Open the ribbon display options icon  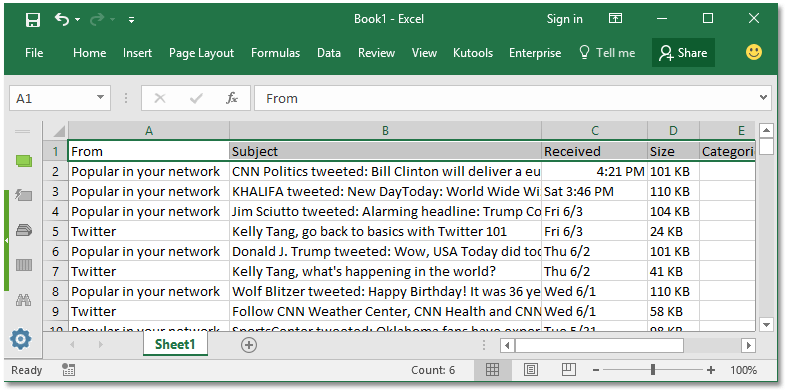tap(615, 19)
